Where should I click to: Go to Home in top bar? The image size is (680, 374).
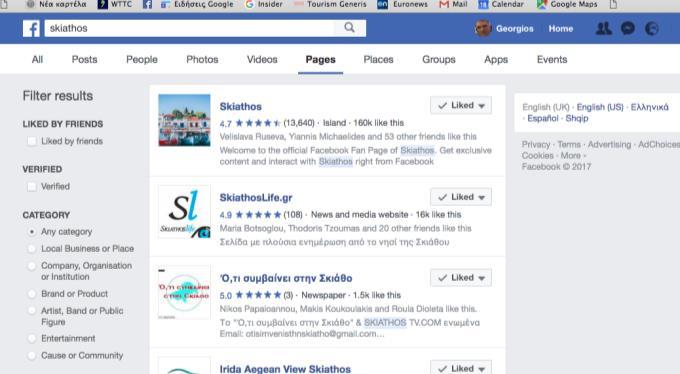tap(560, 29)
